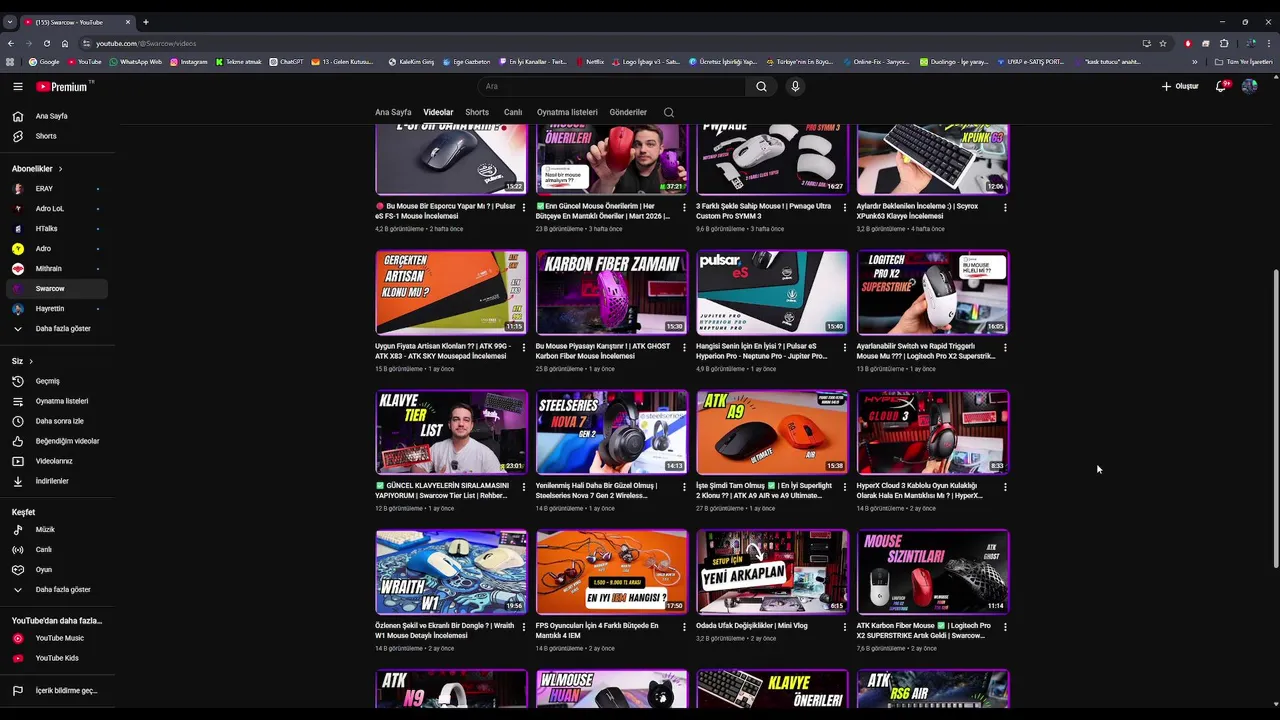Expand the Abonelikler section
This screenshot has width=1280, height=720.
37,169
